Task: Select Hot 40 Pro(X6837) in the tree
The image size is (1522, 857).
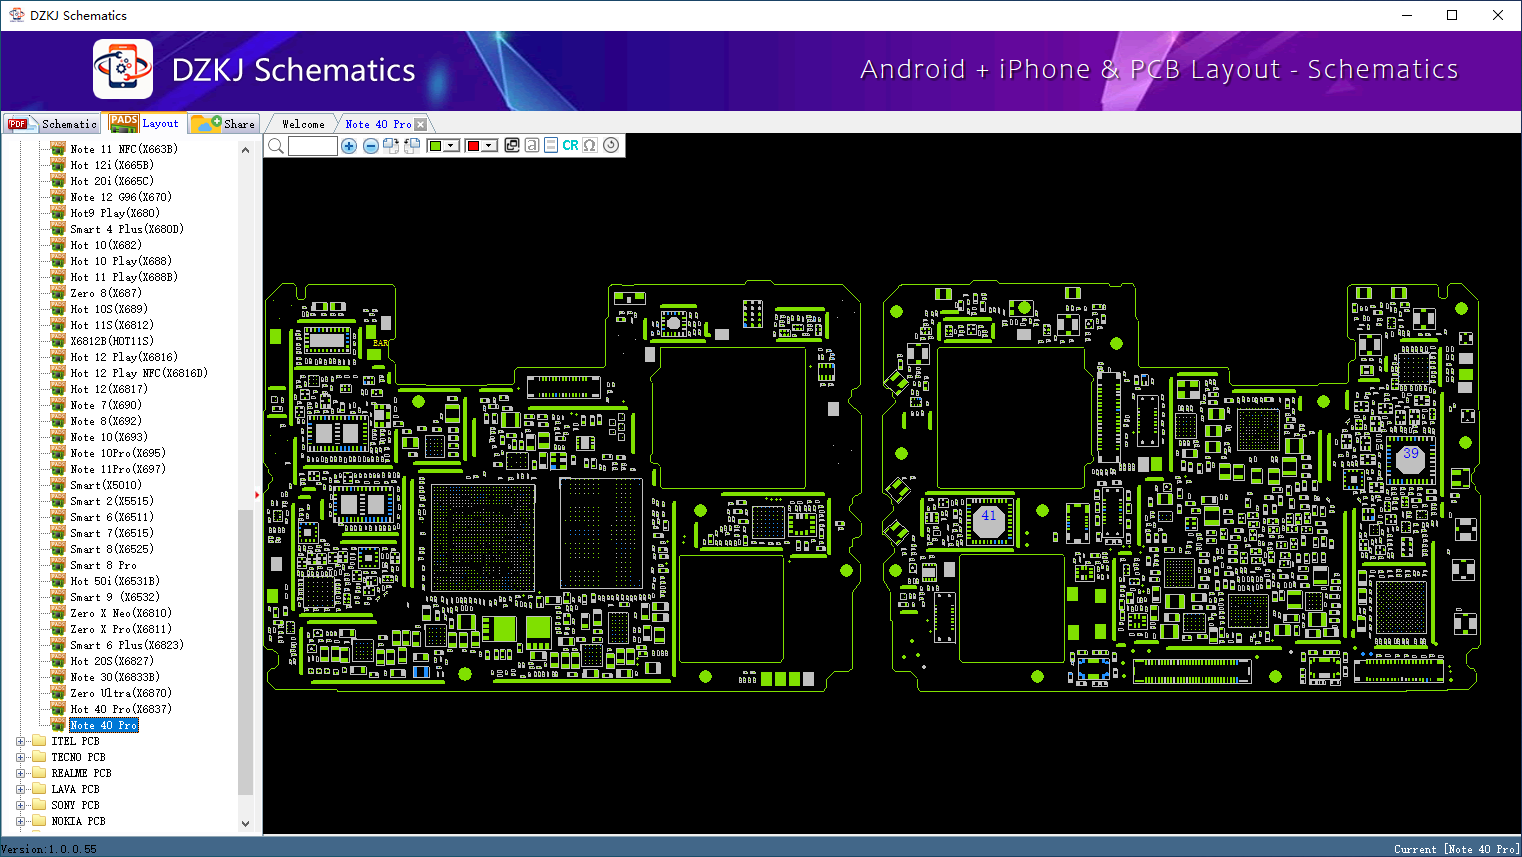Action: (x=121, y=709)
